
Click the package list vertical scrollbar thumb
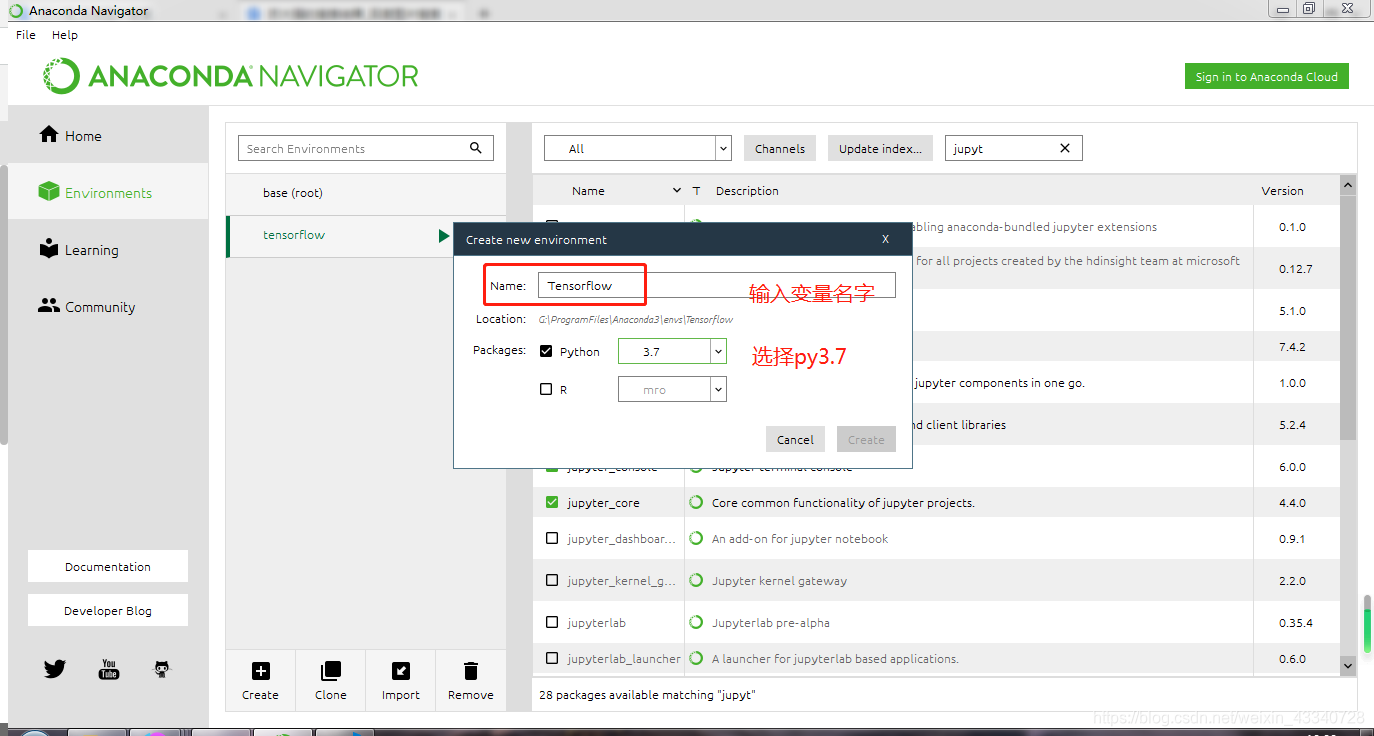click(x=1348, y=316)
